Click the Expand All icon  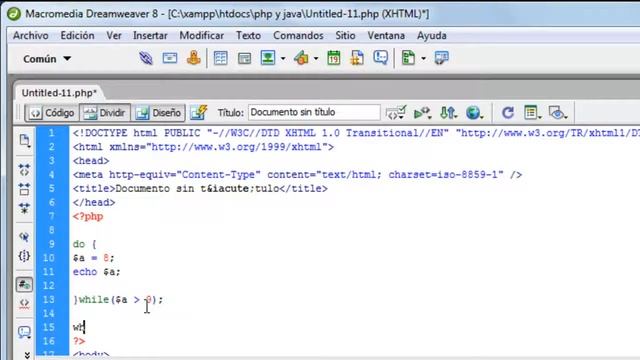[24, 208]
